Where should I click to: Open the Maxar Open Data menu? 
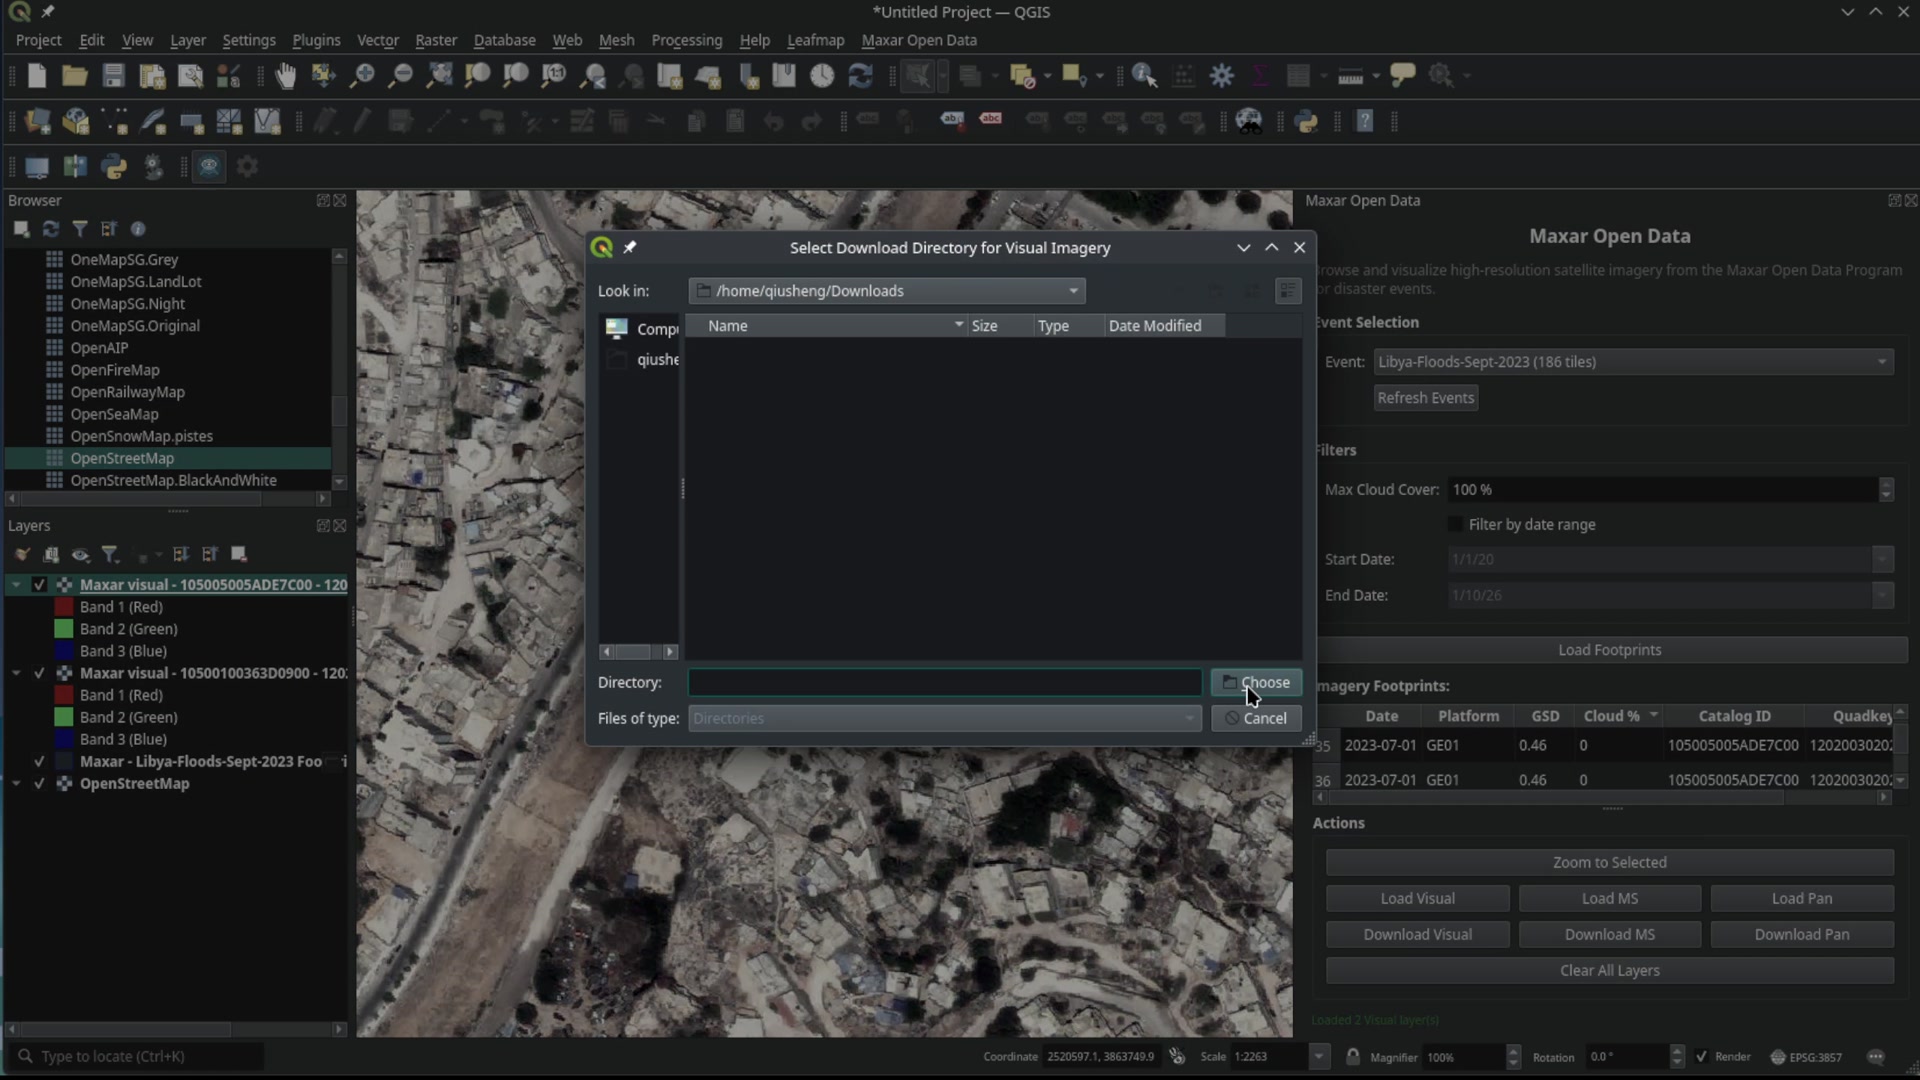click(919, 40)
